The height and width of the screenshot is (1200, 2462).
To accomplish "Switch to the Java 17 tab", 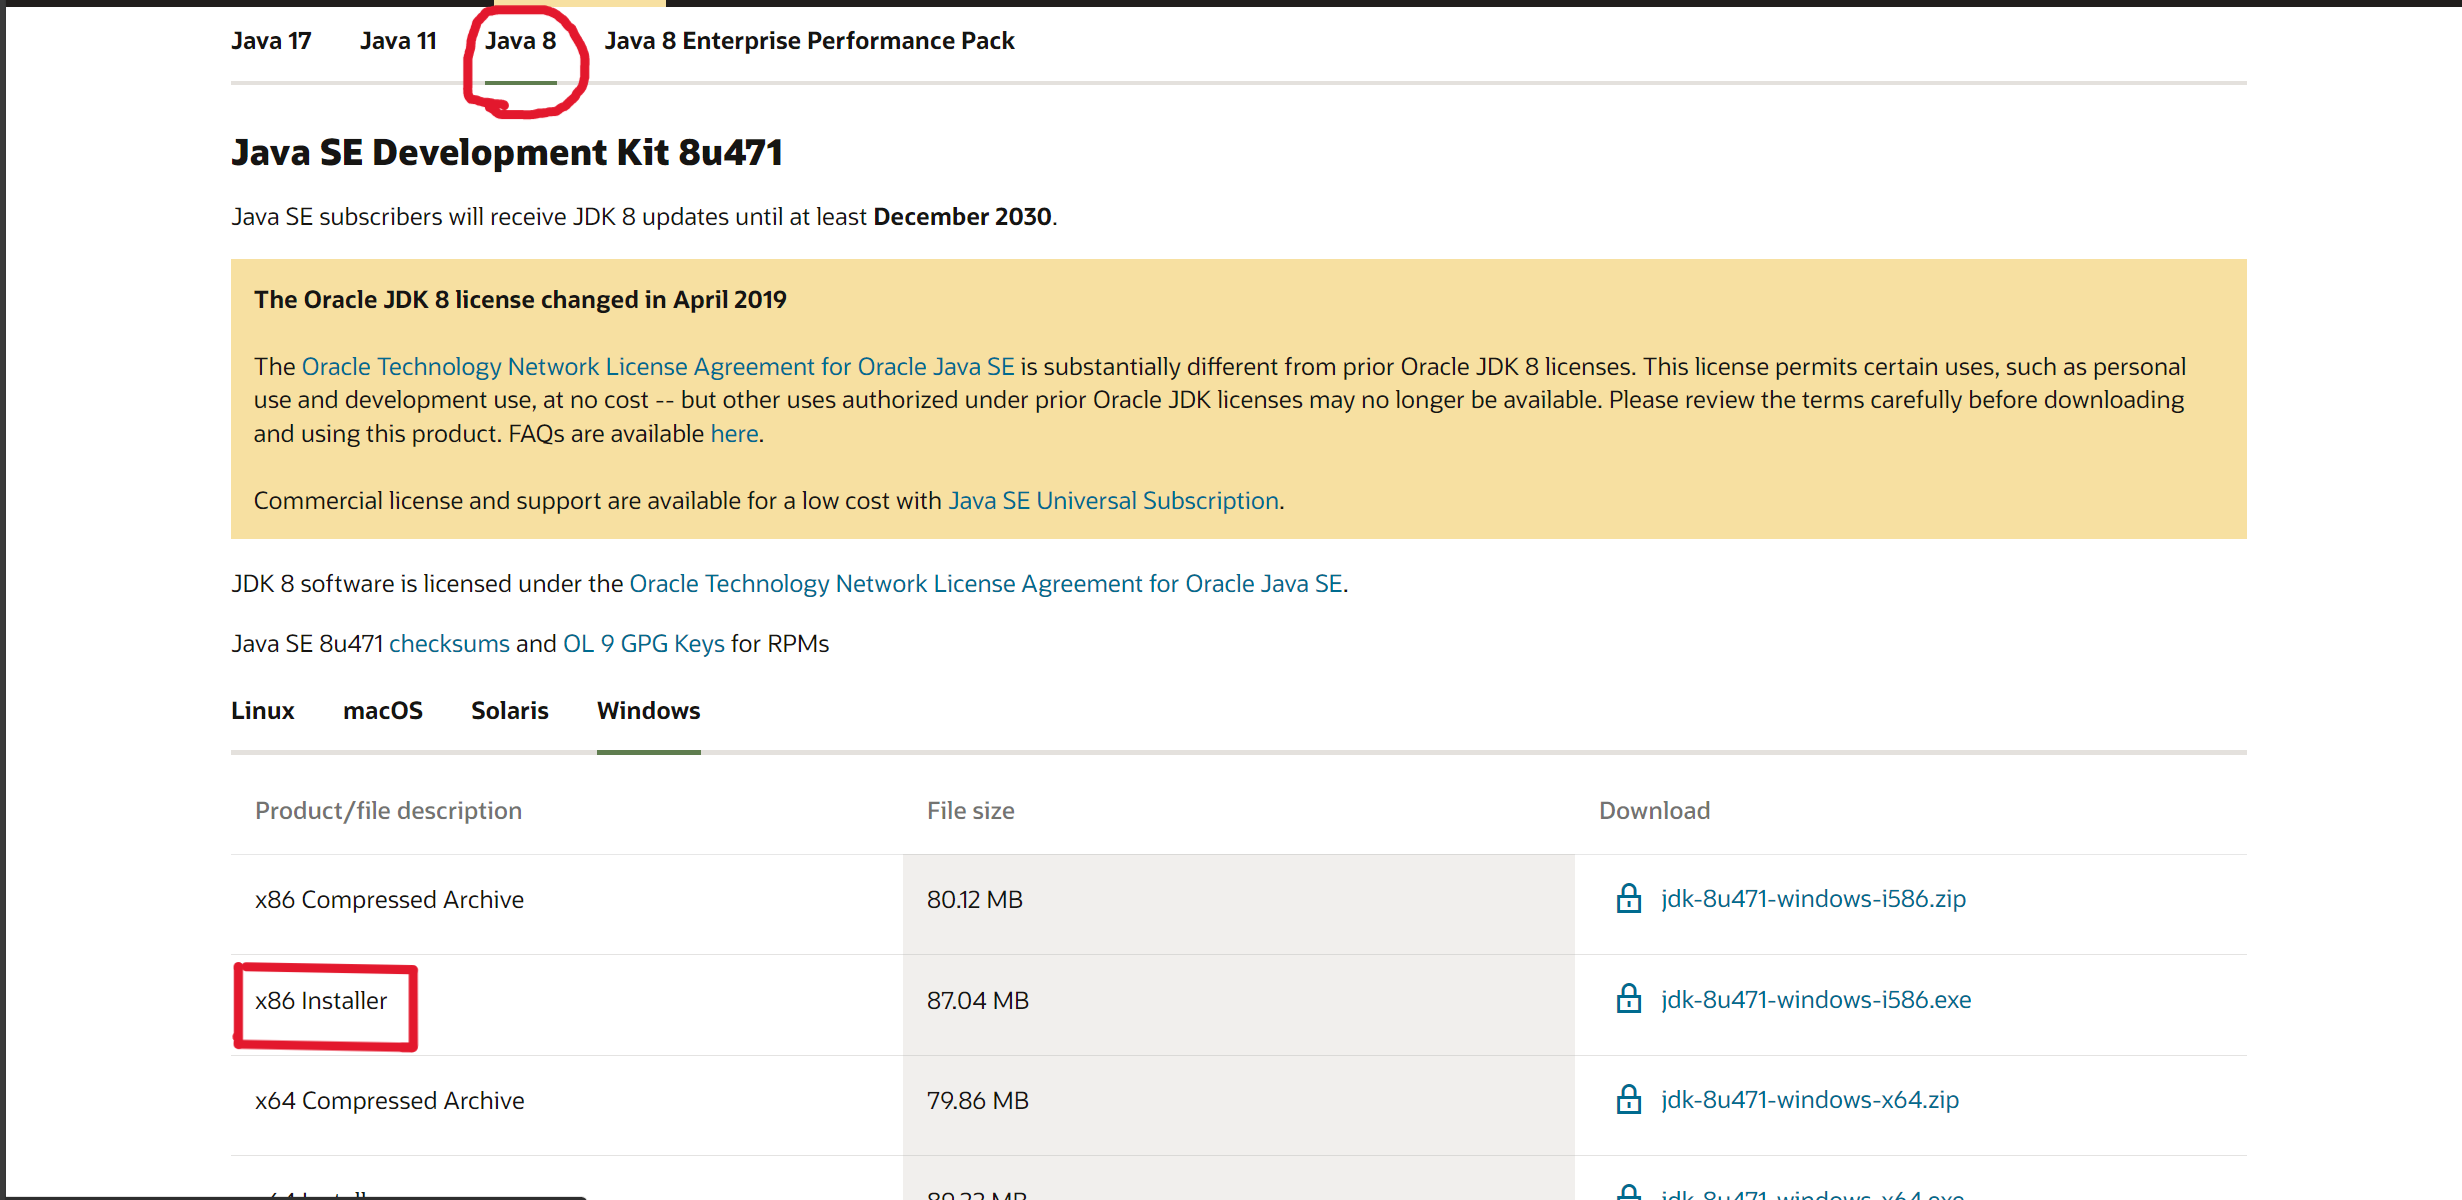I will tap(271, 41).
